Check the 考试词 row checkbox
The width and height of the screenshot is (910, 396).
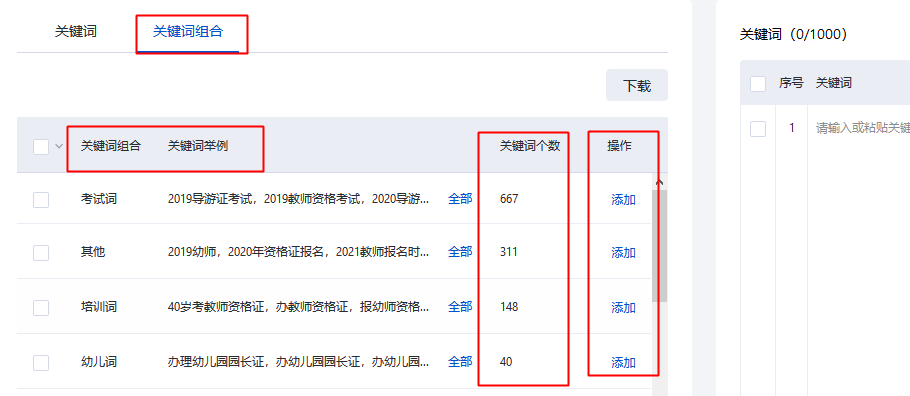tap(41, 200)
